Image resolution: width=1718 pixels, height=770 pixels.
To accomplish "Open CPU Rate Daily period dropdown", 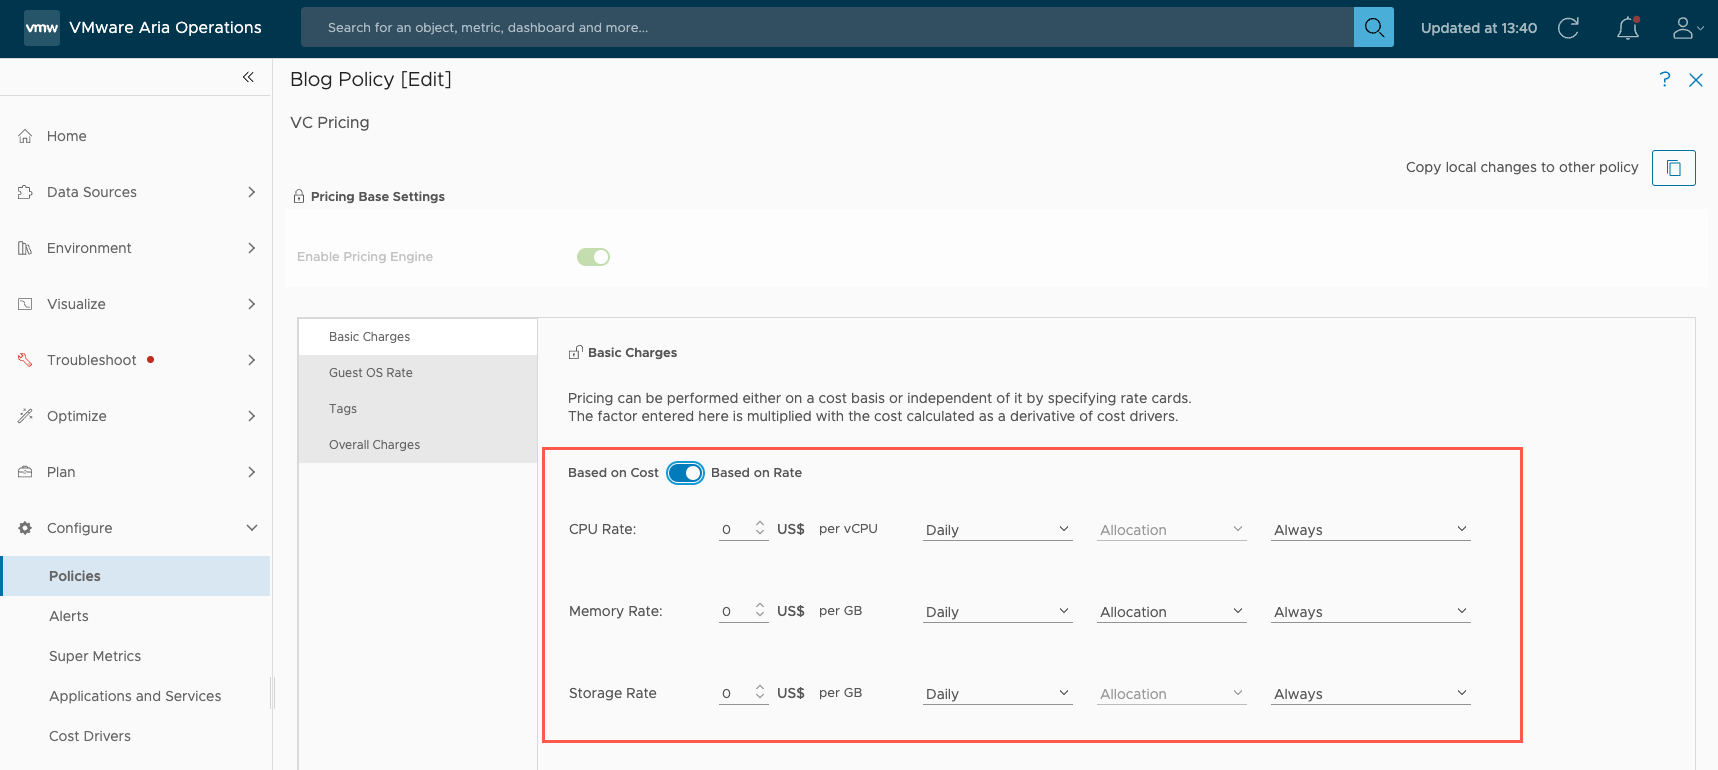I will coord(997,530).
